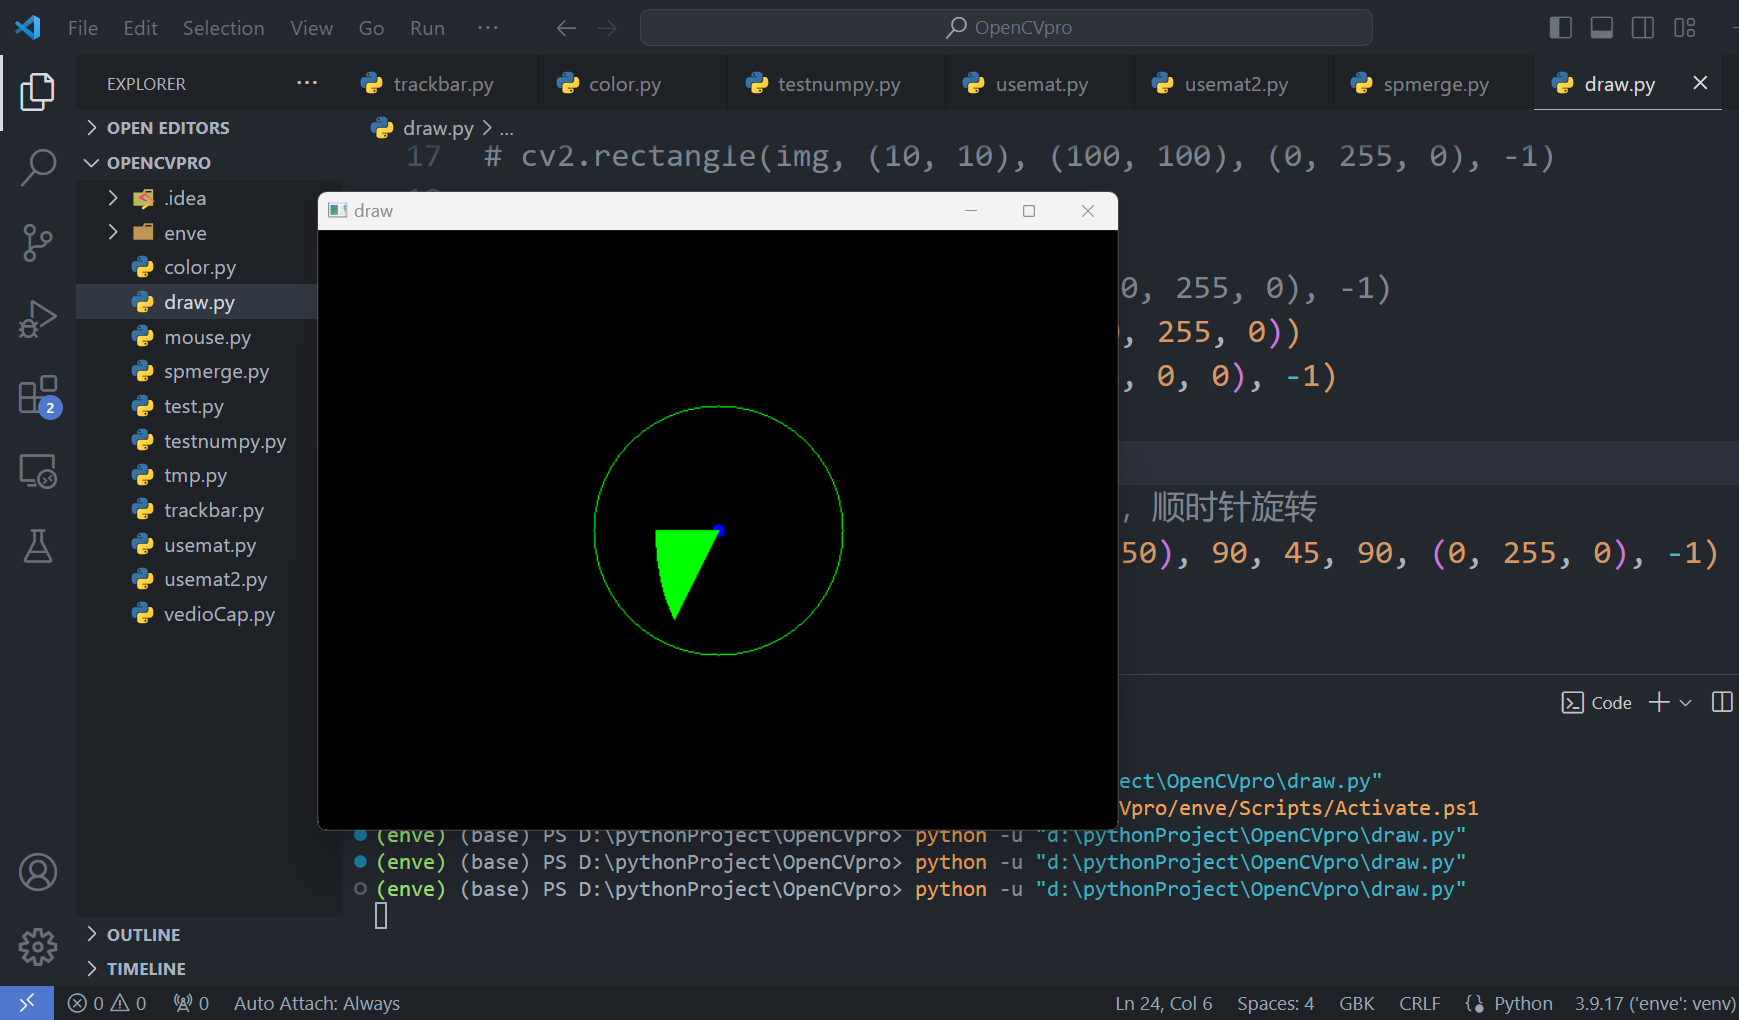Open the Search view icon

point(37,167)
